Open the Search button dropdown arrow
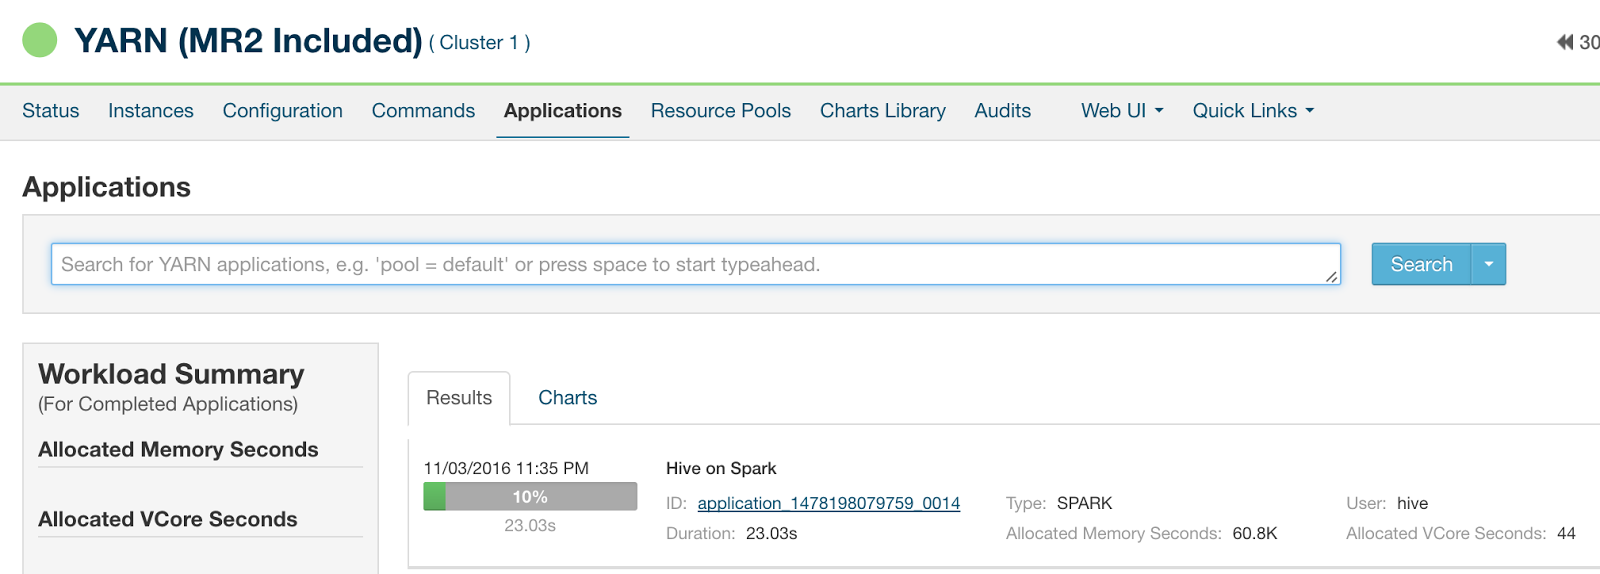 [x=1488, y=265]
